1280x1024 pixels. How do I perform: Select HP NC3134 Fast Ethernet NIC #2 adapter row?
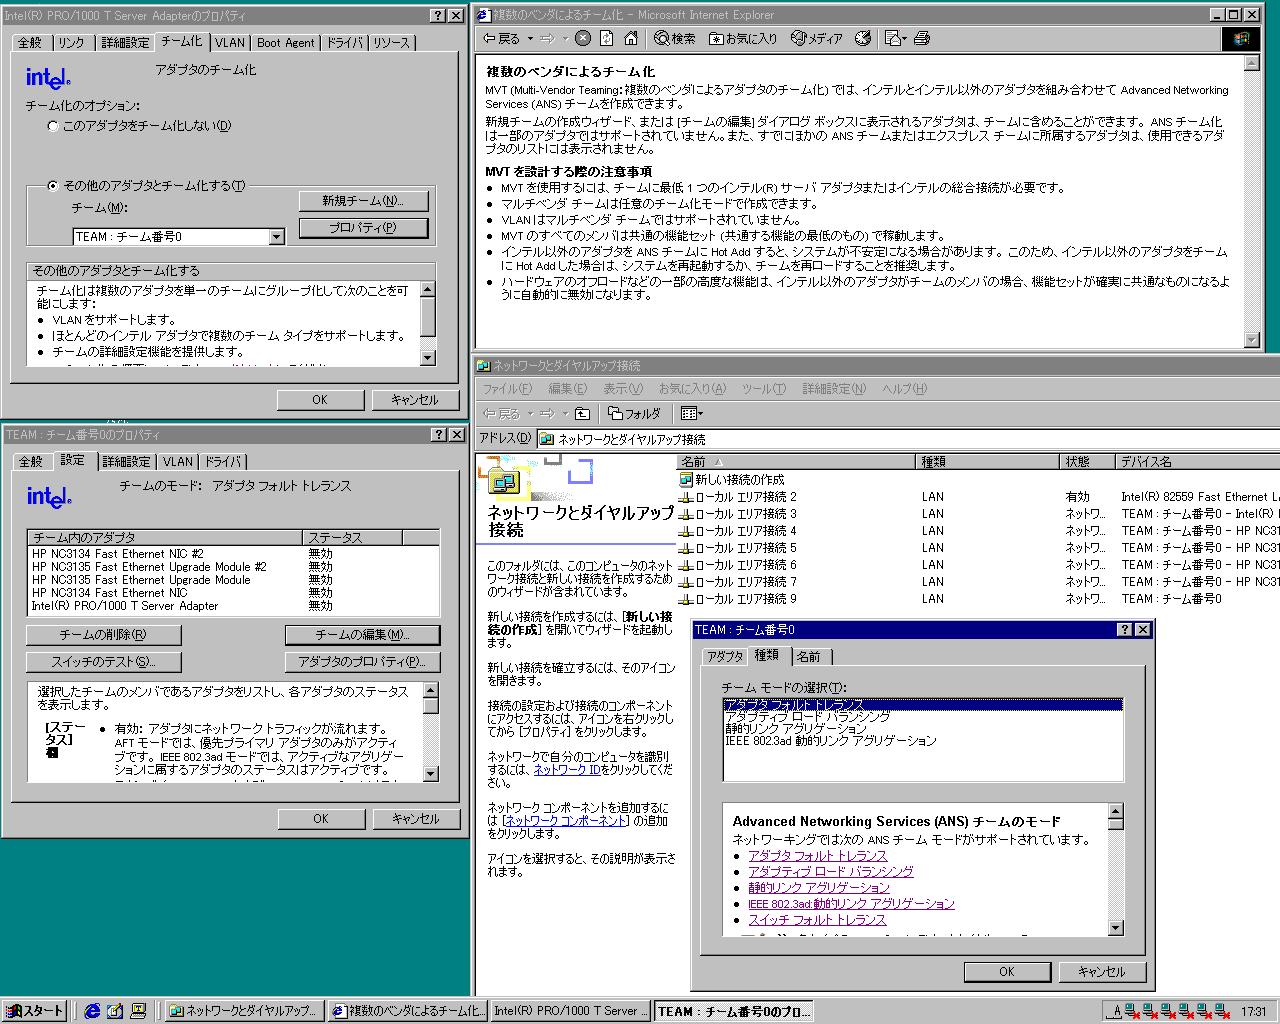click(x=117, y=554)
